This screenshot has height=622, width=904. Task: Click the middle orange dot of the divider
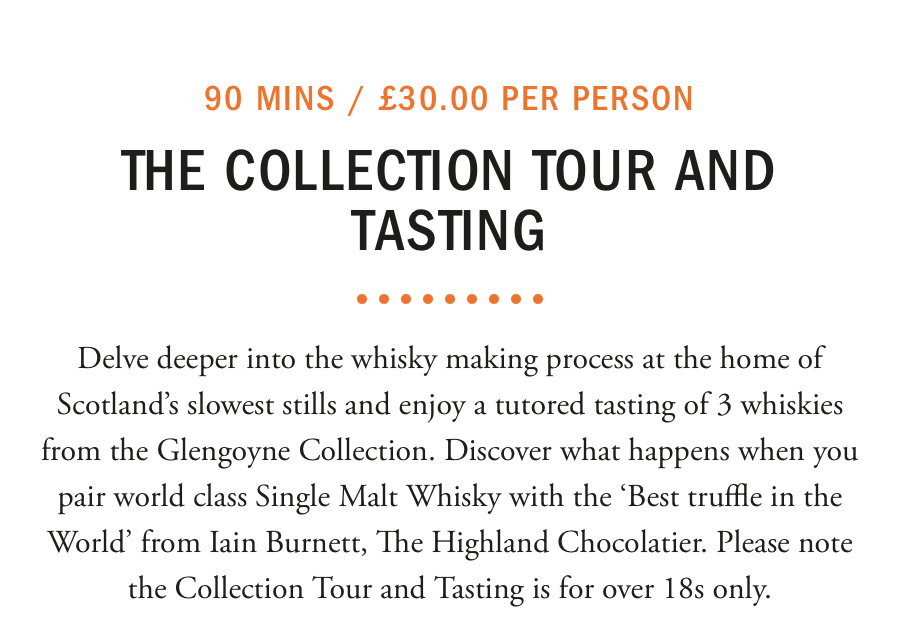click(x=450, y=299)
